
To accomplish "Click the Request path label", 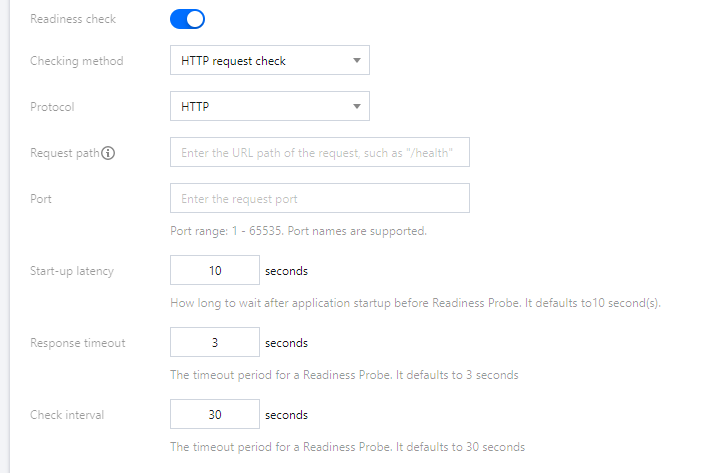I will (x=65, y=153).
